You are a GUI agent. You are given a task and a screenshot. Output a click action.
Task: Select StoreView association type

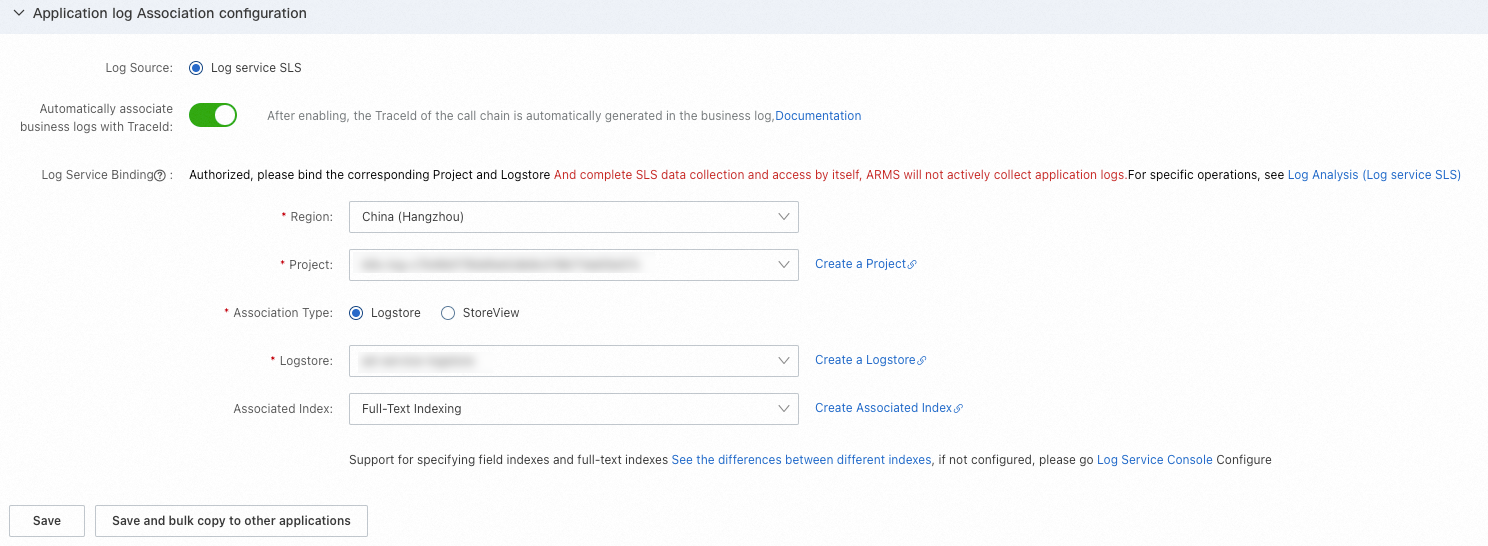tap(448, 313)
